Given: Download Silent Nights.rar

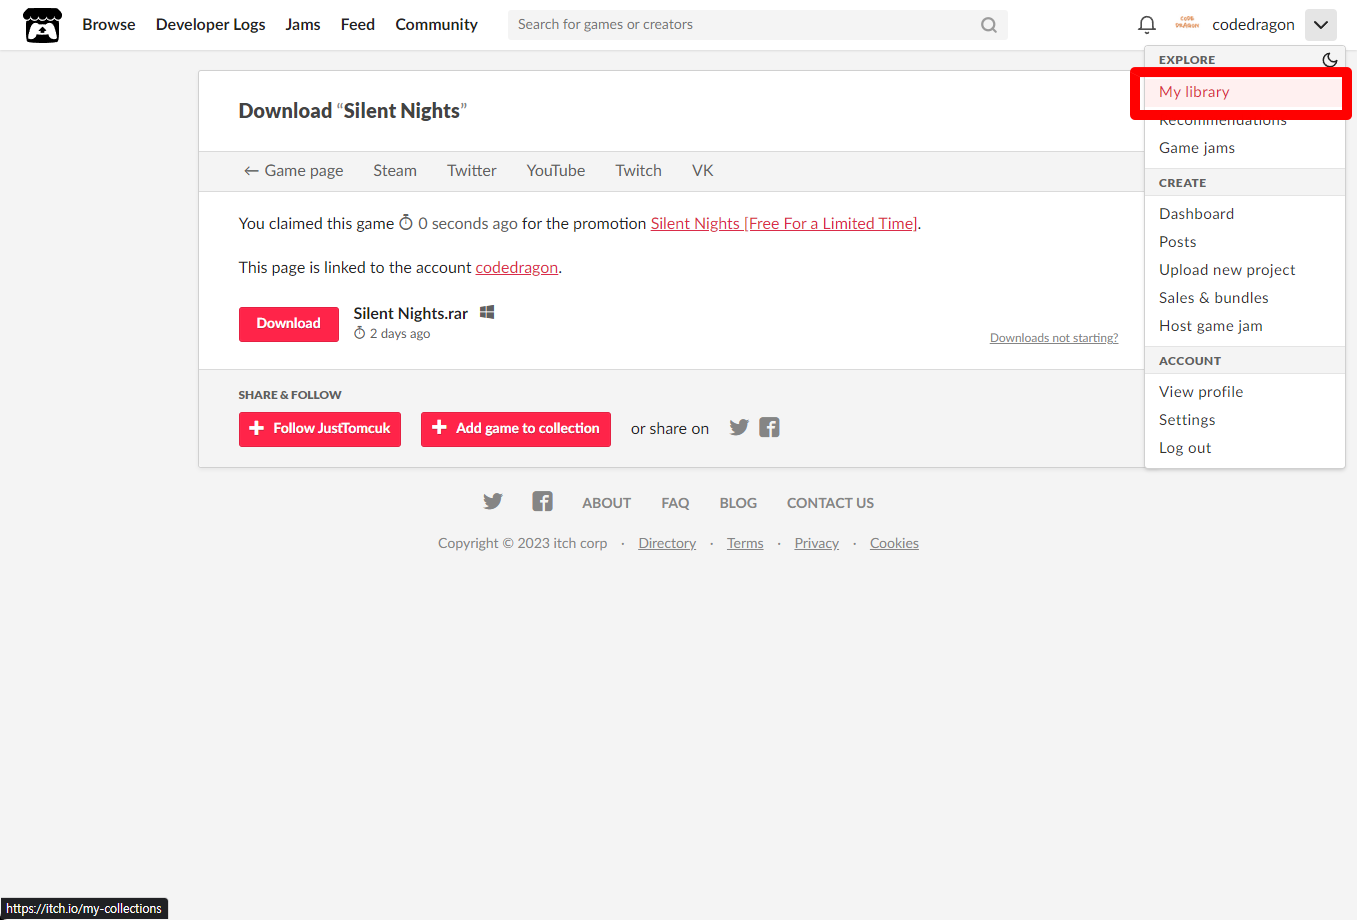Looking at the screenshot, I should pyautogui.click(x=289, y=324).
